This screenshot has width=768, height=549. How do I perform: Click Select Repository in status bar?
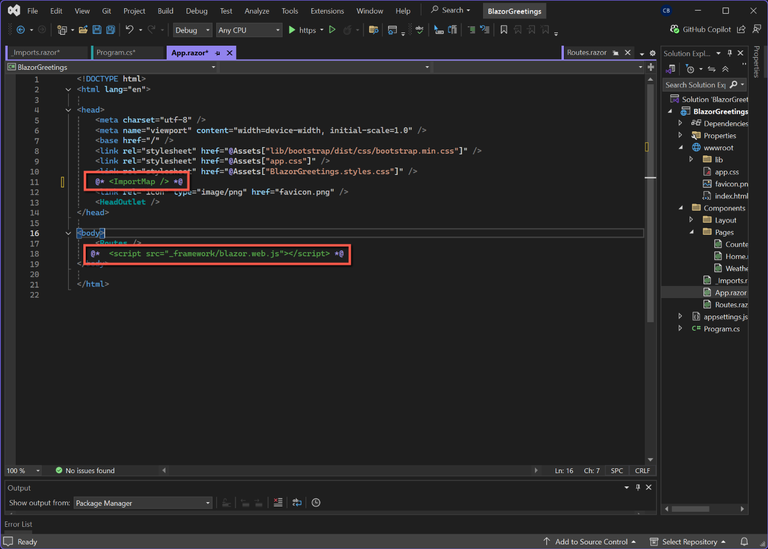(x=689, y=541)
